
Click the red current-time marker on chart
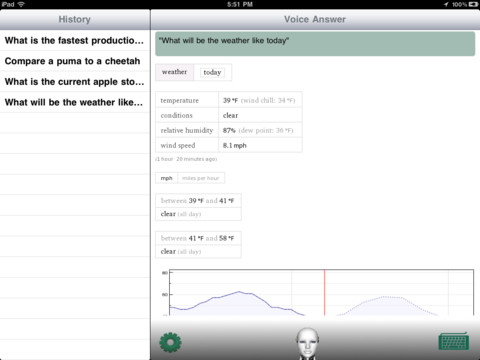coord(324,292)
